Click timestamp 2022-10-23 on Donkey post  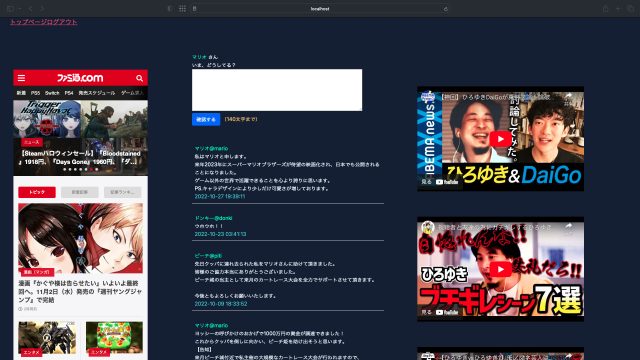(x=220, y=234)
